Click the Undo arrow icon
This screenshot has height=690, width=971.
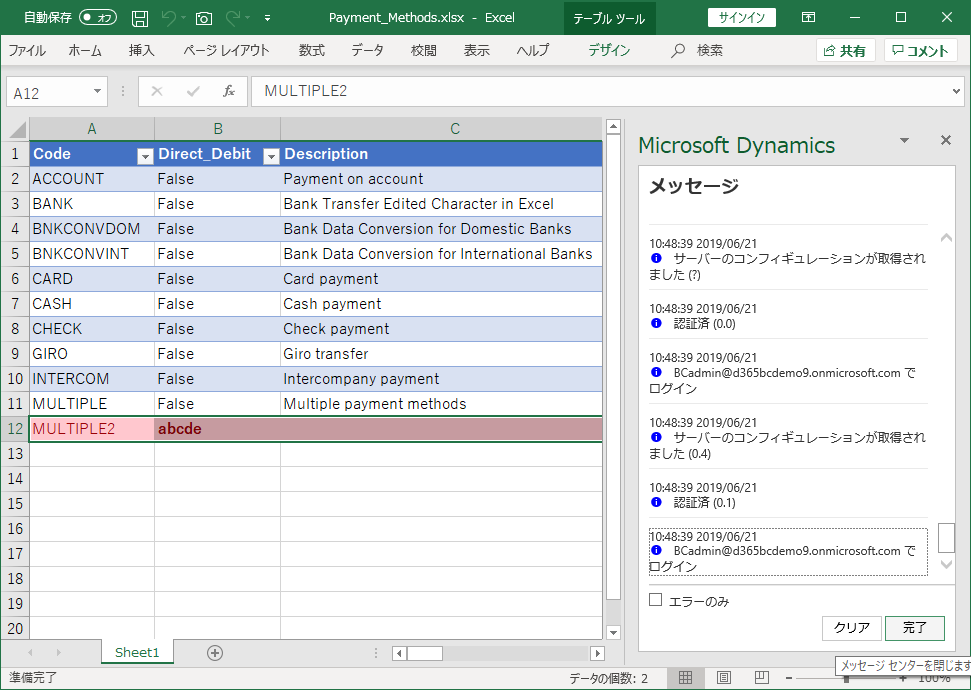click(x=169, y=18)
